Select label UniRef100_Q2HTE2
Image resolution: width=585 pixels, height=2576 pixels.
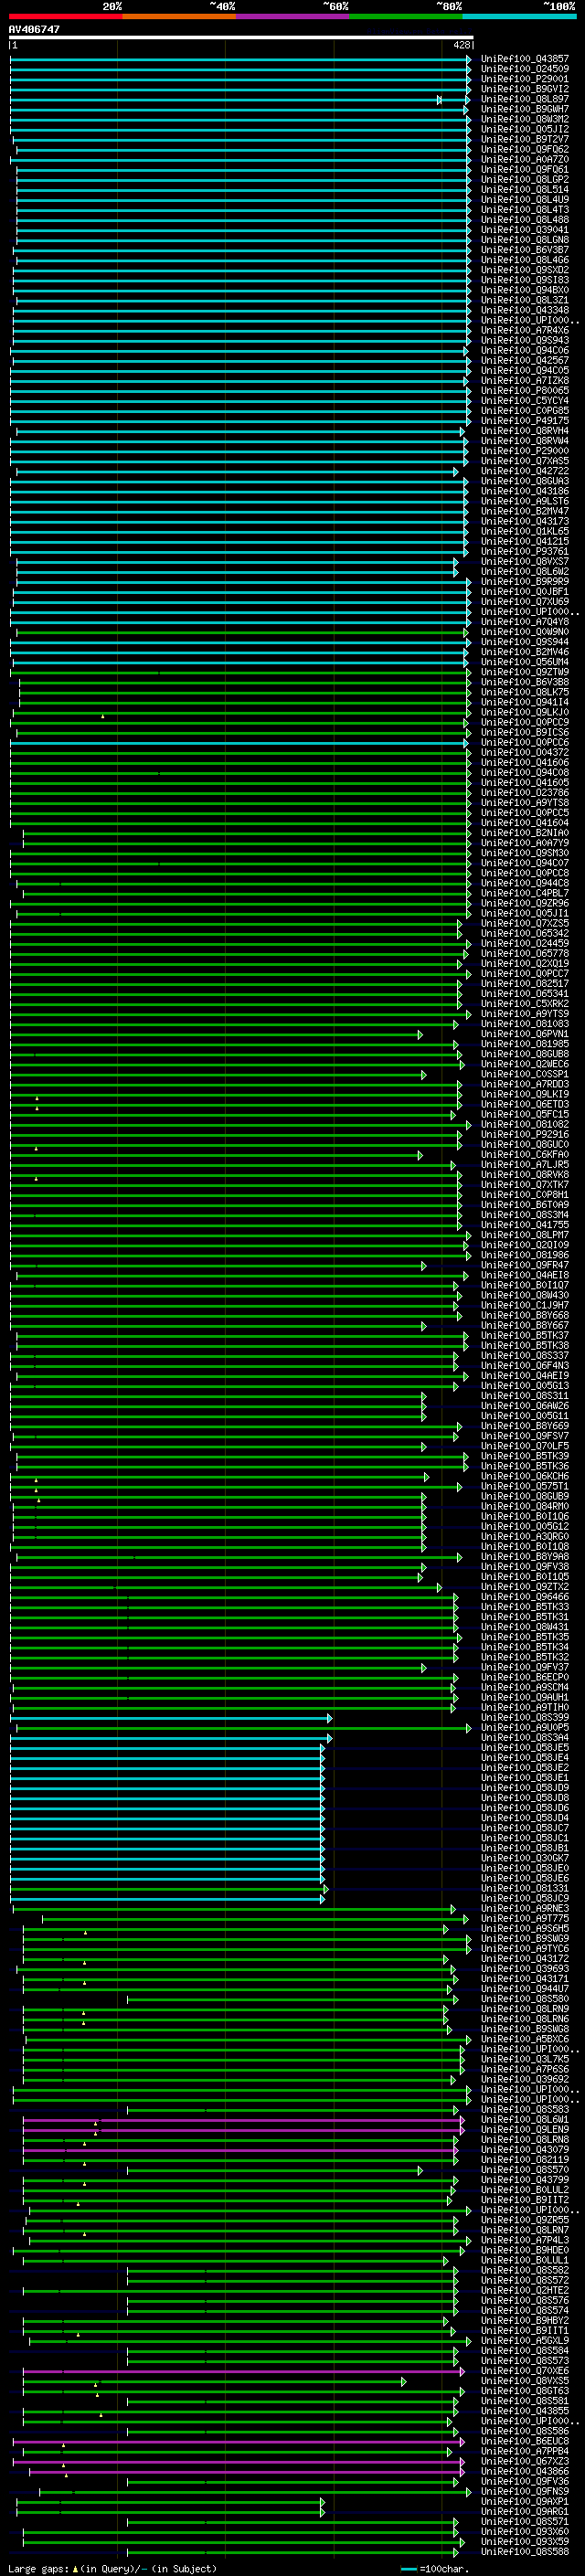point(524,2291)
